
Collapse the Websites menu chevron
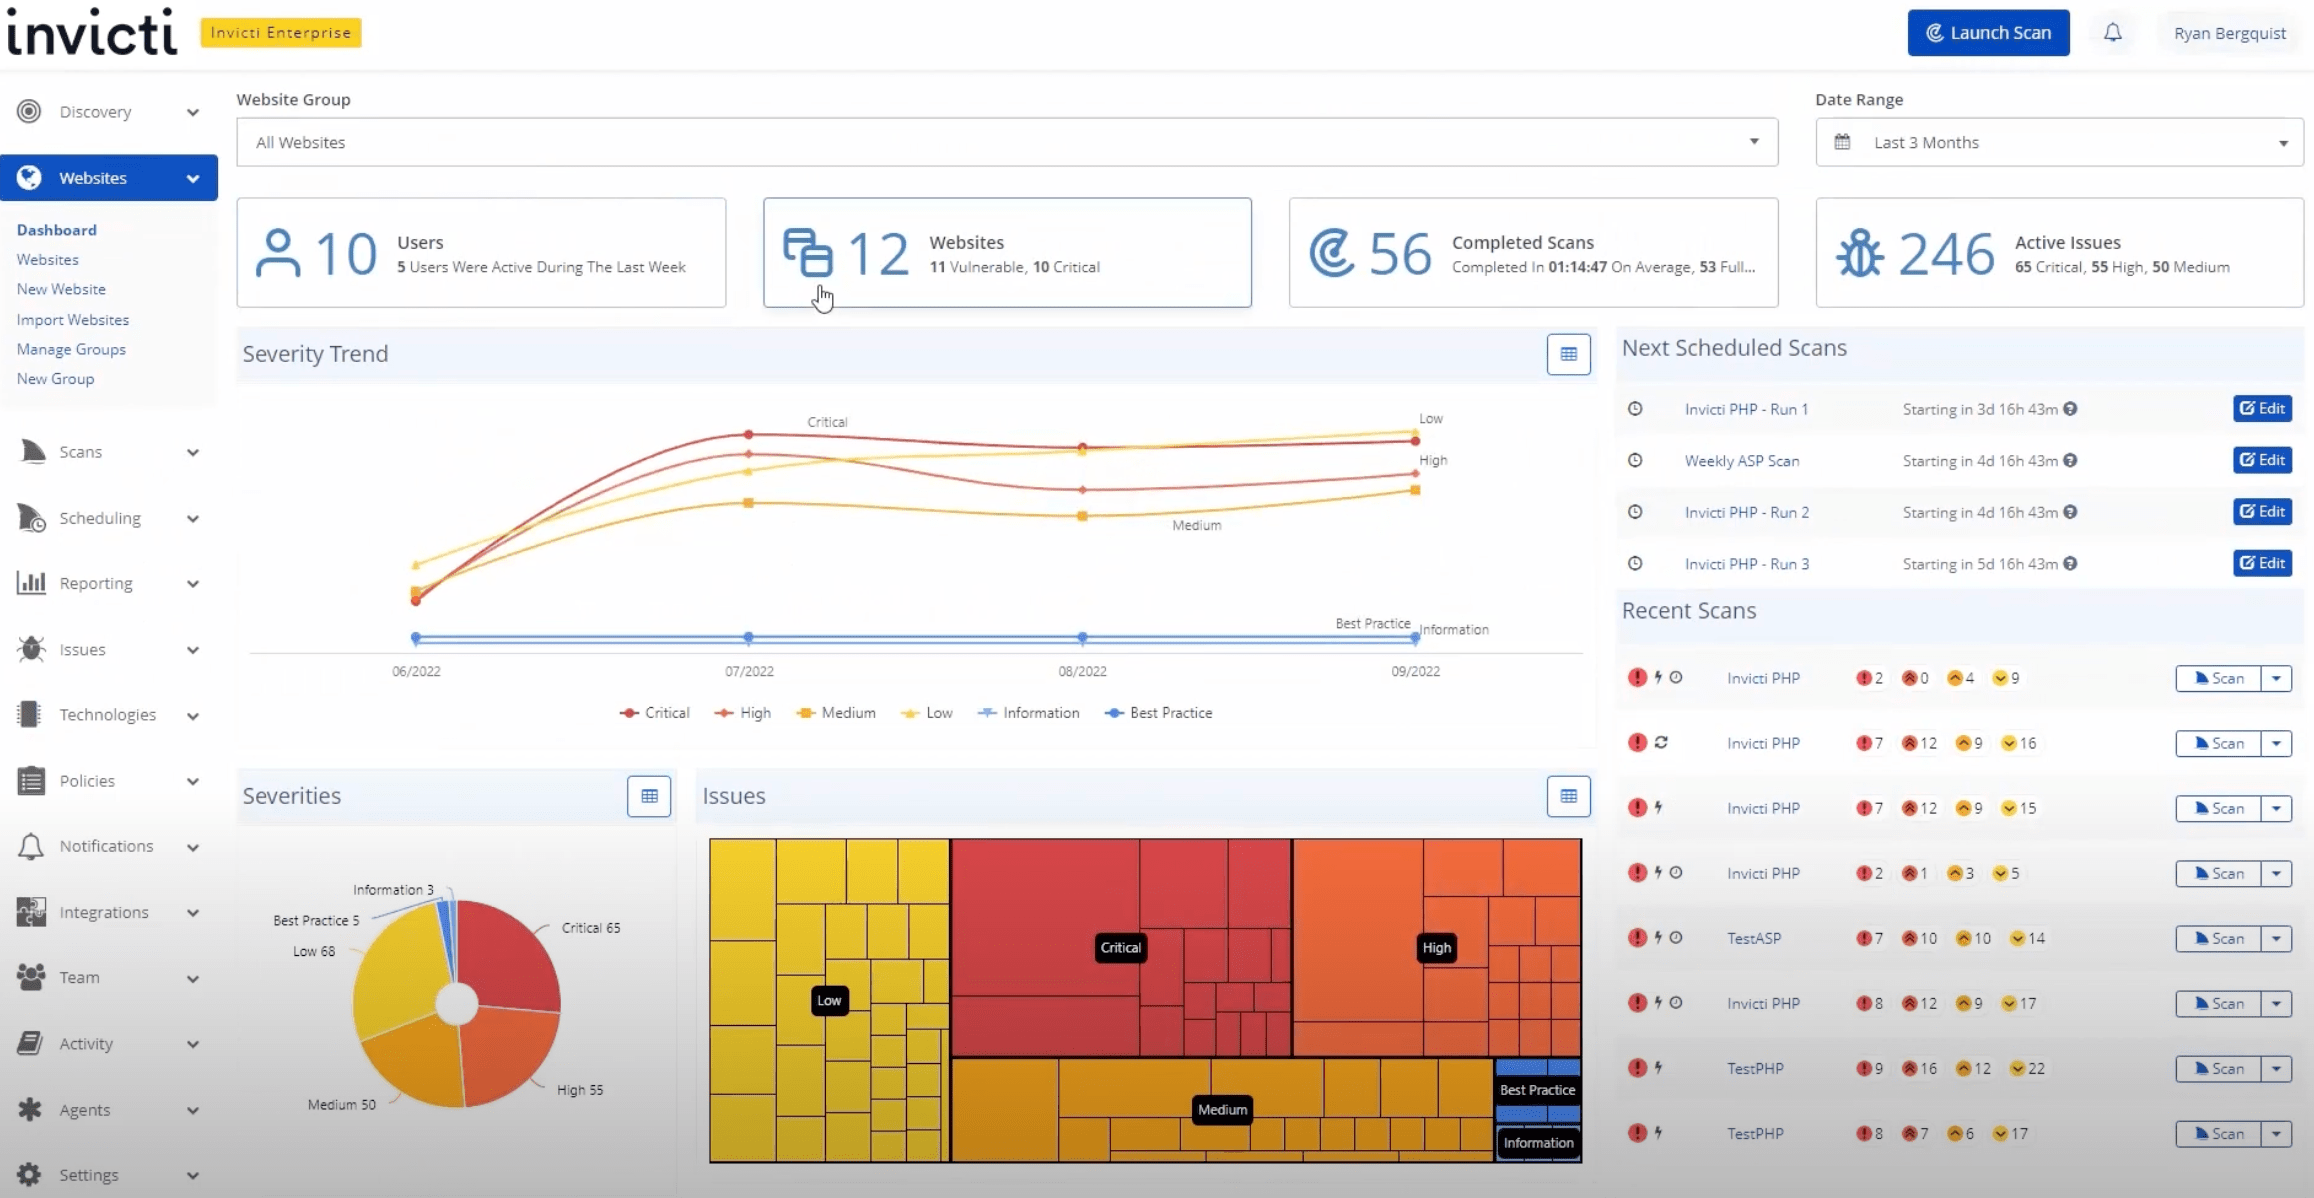[193, 178]
